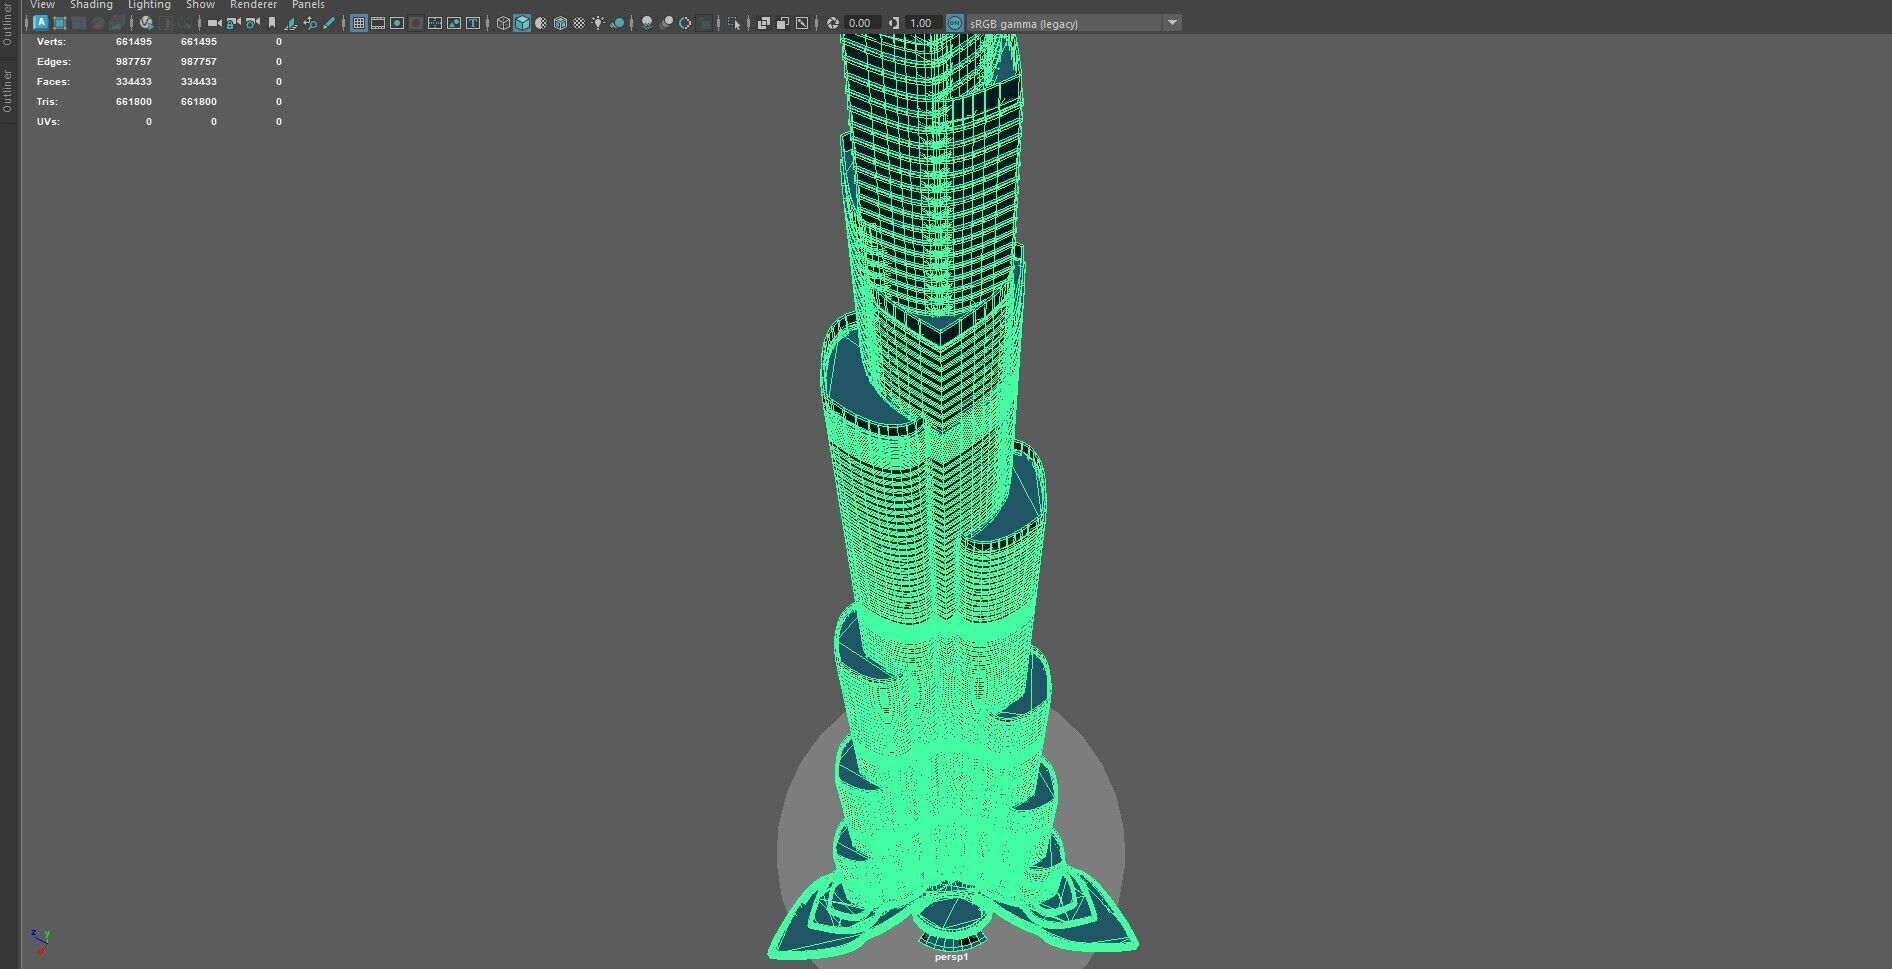1892x969 pixels.
Task: Open the Lighting menu
Action: tap(149, 5)
